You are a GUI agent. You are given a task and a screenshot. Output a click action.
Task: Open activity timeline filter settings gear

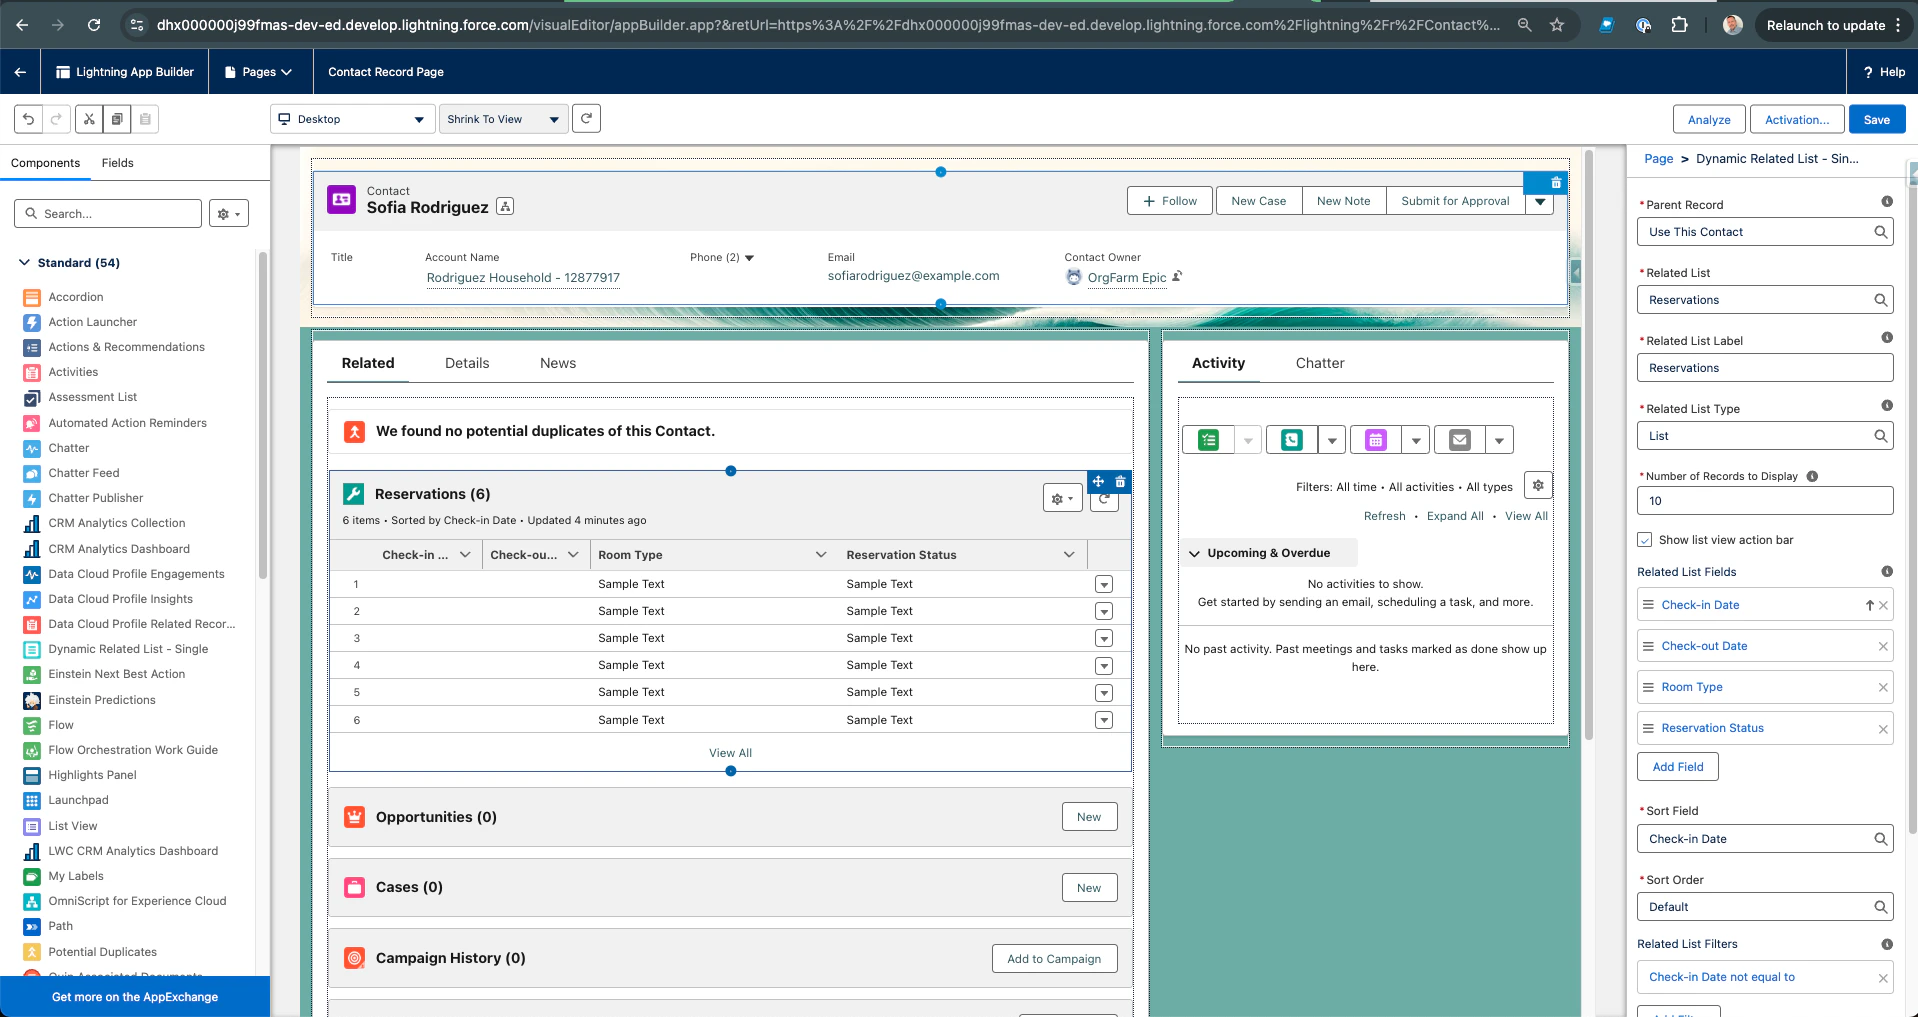pos(1538,486)
